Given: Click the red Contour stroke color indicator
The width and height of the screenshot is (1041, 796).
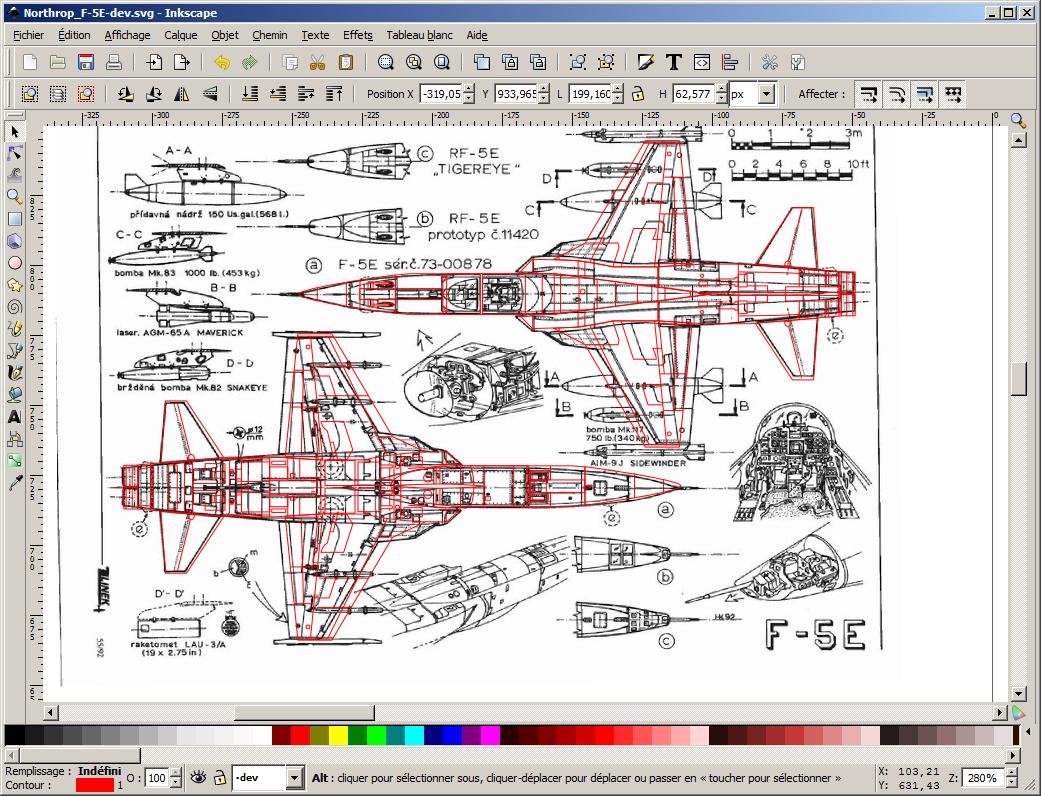Looking at the screenshot, I should pyautogui.click(x=95, y=785).
